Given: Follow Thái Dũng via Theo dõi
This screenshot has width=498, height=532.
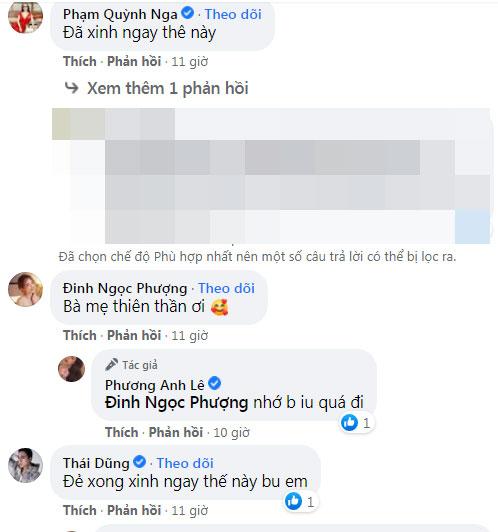Looking at the screenshot, I should pyautogui.click(x=185, y=463).
